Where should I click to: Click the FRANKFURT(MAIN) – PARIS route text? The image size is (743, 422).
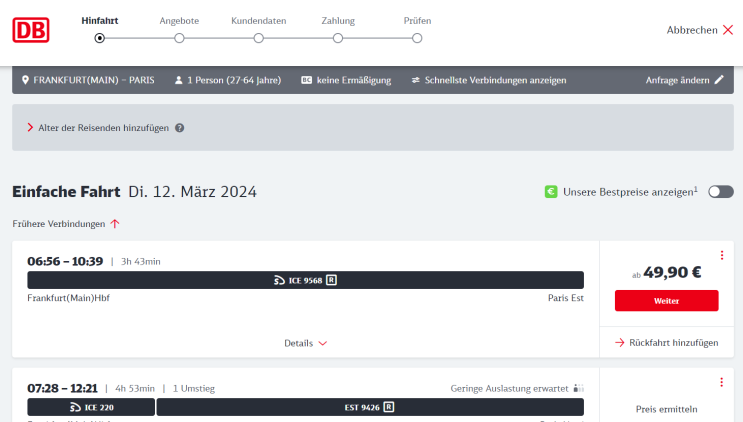tap(94, 80)
